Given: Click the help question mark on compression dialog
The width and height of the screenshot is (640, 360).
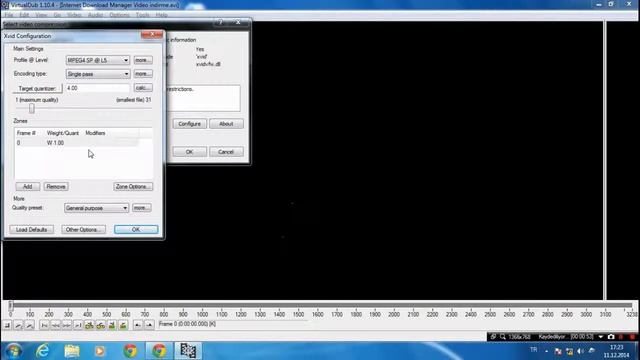Looking at the screenshot, I should coord(220,22).
